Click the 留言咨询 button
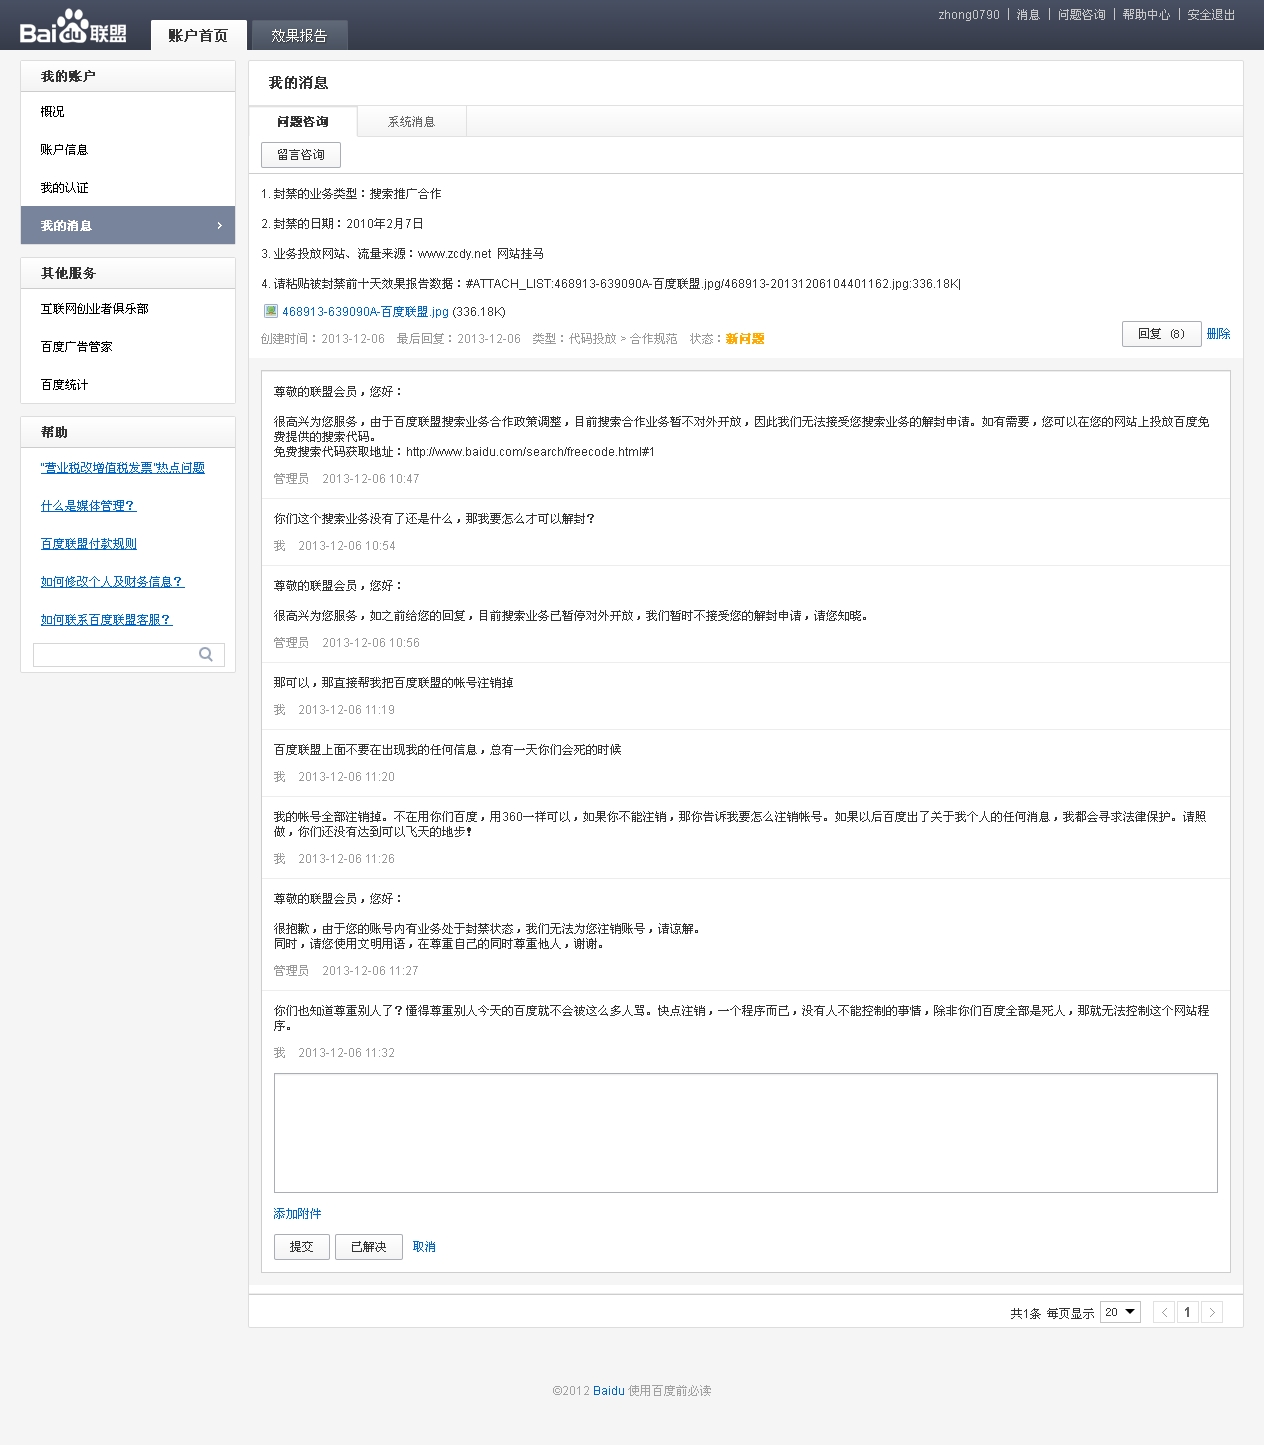This screenshot has height=1445, width=1264. click(301, 155)
